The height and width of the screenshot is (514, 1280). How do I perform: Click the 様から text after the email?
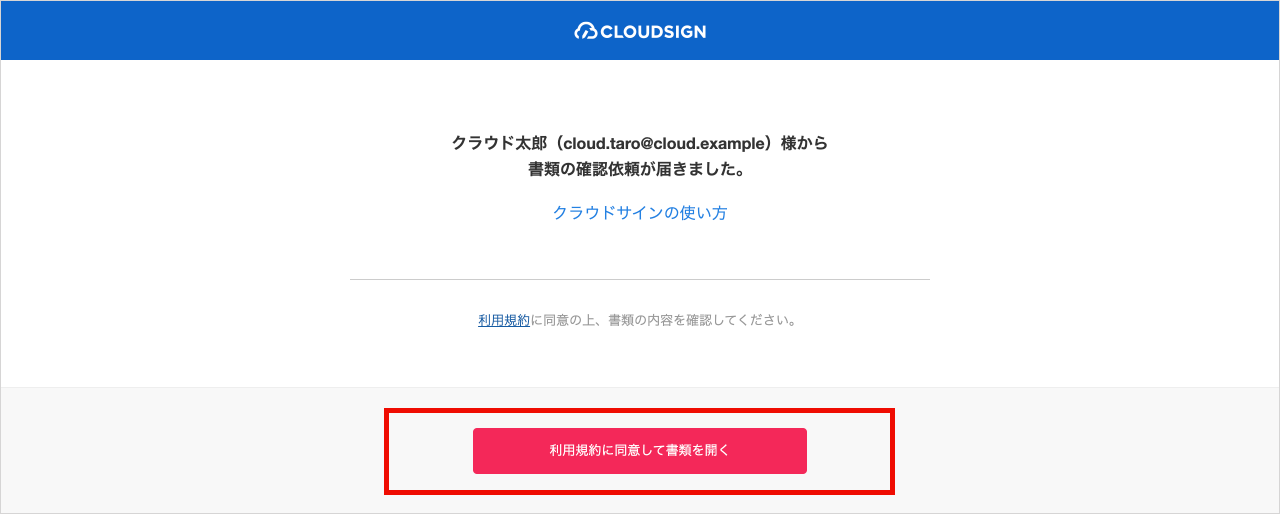pyautogui.click(x=805, y=143)
